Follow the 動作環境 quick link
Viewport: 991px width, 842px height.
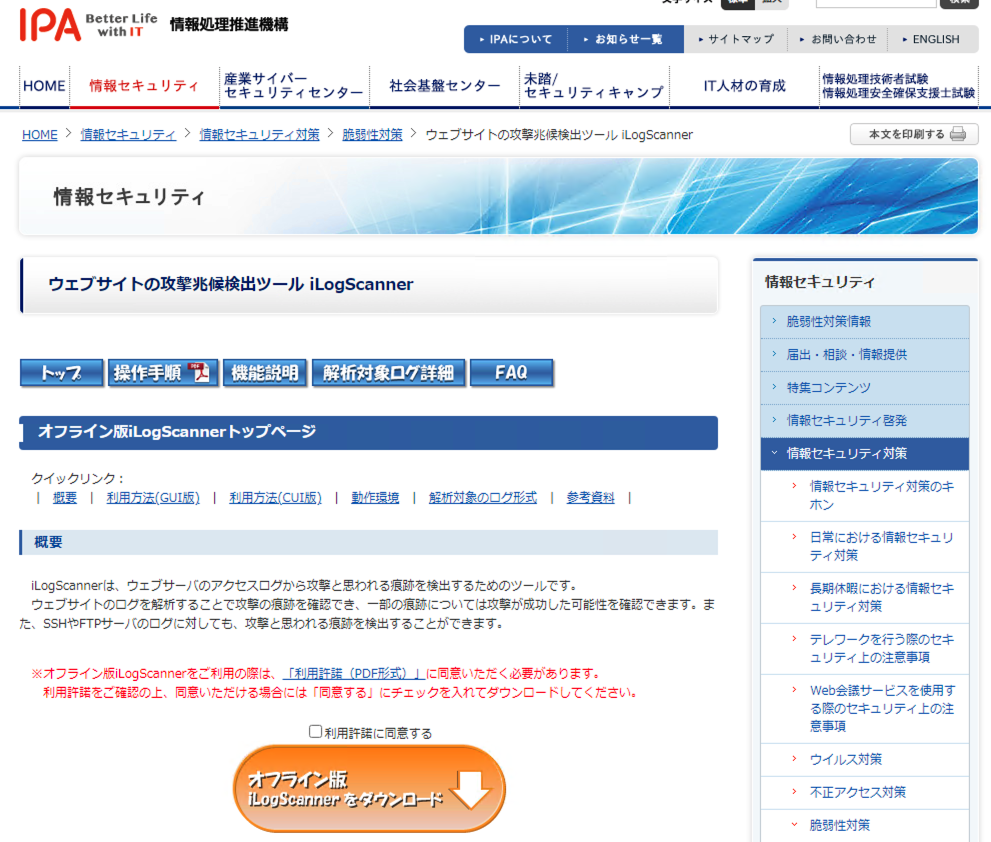[x=375, y=497]
